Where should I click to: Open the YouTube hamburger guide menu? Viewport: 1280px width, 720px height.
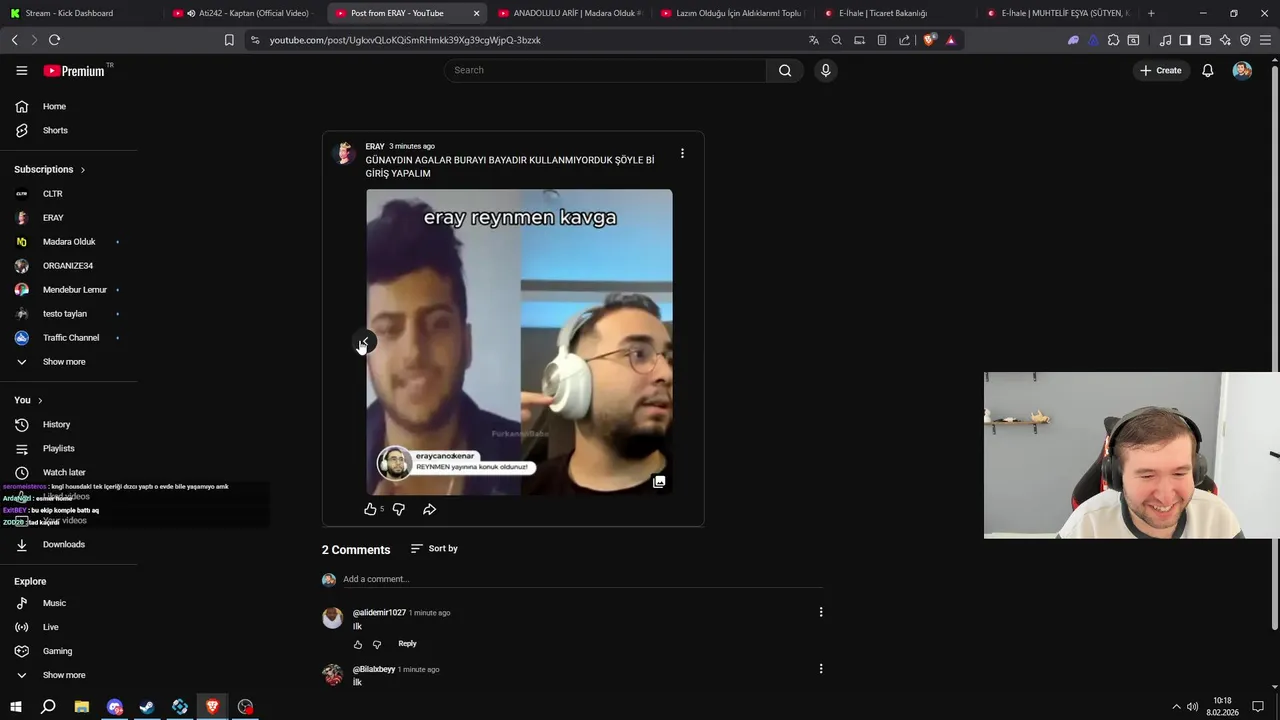coord(21,70)
